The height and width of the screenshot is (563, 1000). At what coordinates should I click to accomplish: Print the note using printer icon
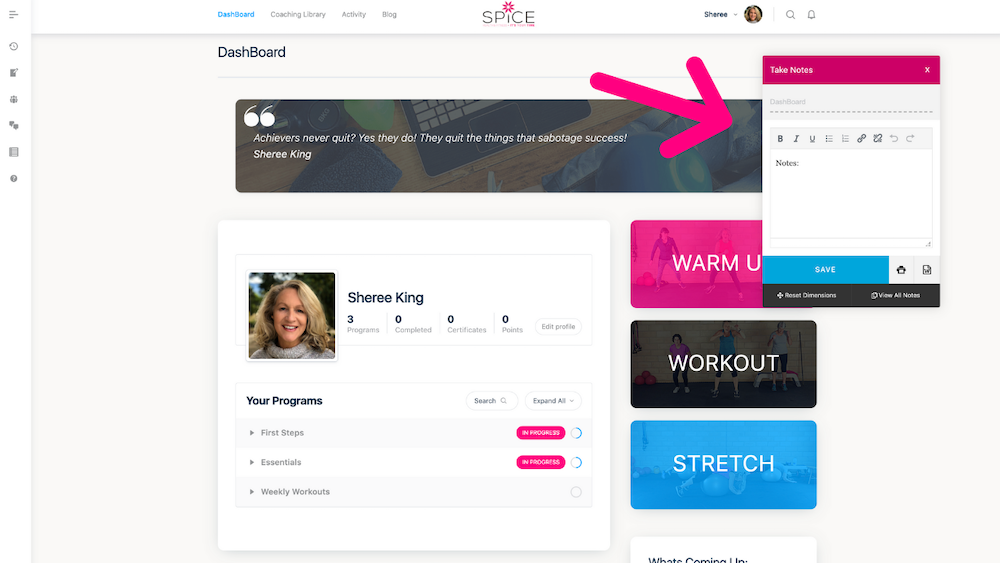[901, 270]
